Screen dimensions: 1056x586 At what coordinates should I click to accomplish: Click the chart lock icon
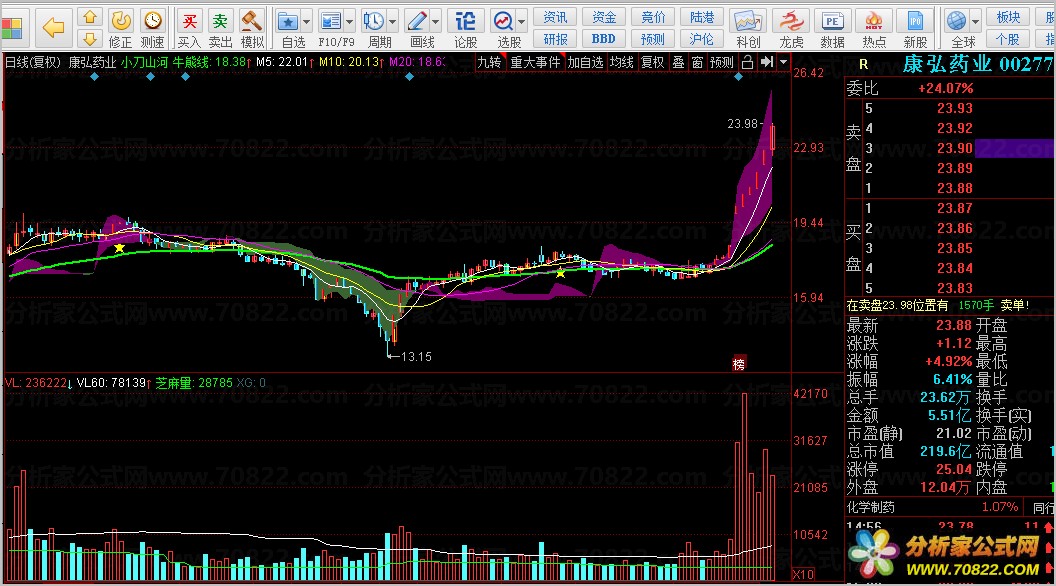748,62
